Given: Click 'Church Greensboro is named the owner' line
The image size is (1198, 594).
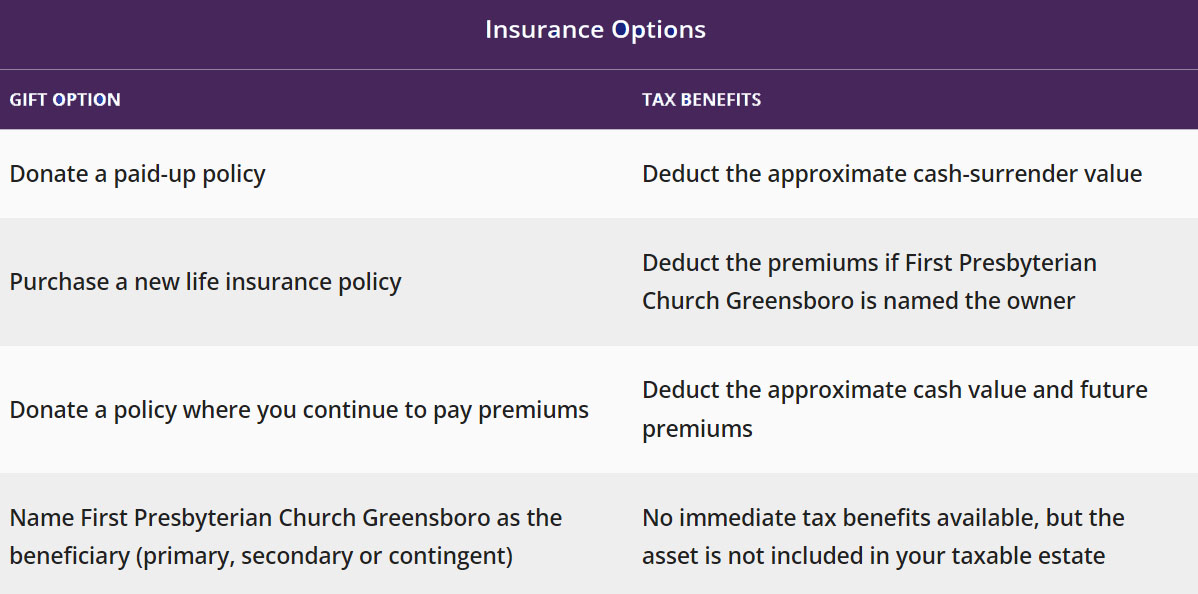Looking at the screenshot, I should (x=858, y=301).
